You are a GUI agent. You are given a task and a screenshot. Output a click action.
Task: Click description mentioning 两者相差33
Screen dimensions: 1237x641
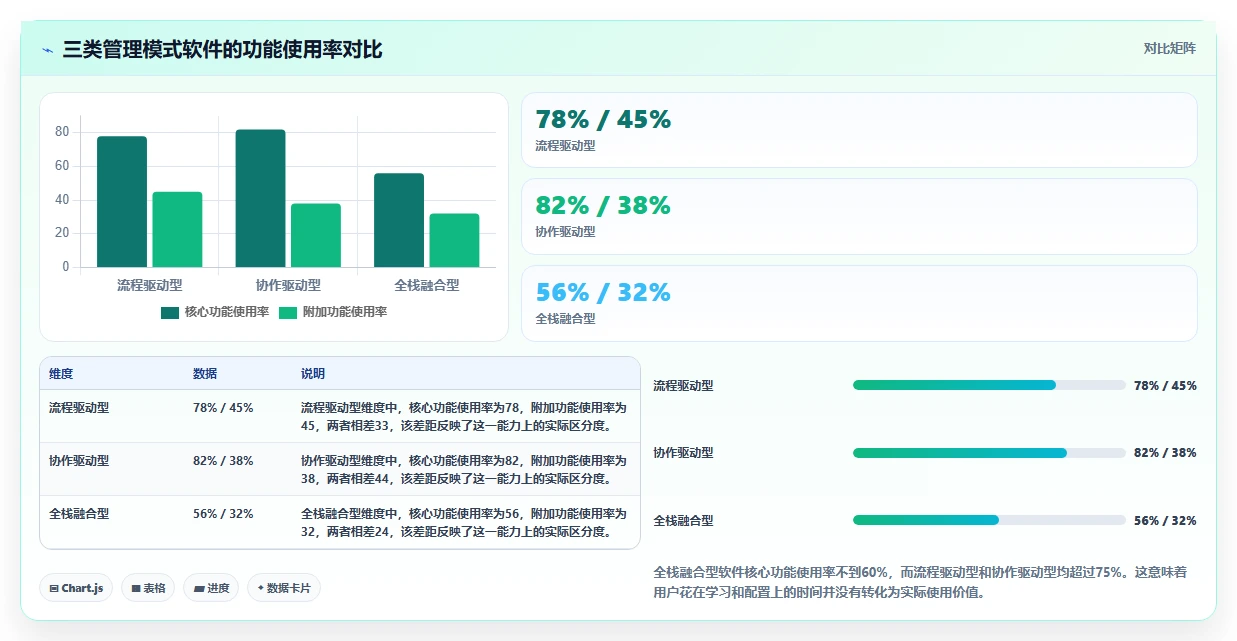tap(464, 416)
